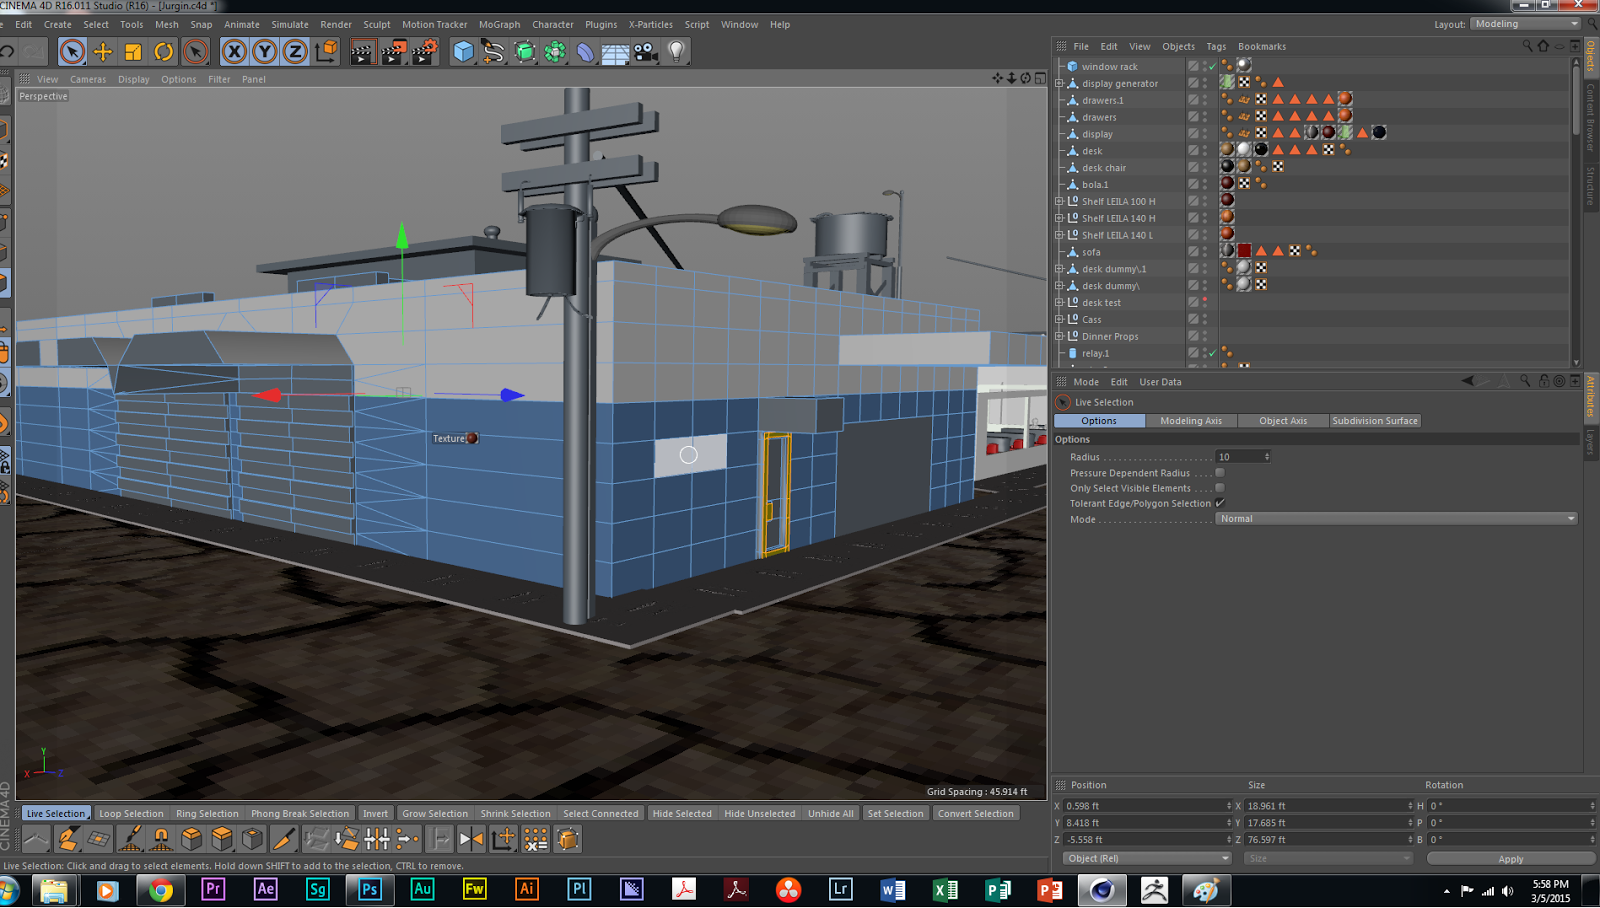Click the Radius value input field

click(x=1241, y=457)
